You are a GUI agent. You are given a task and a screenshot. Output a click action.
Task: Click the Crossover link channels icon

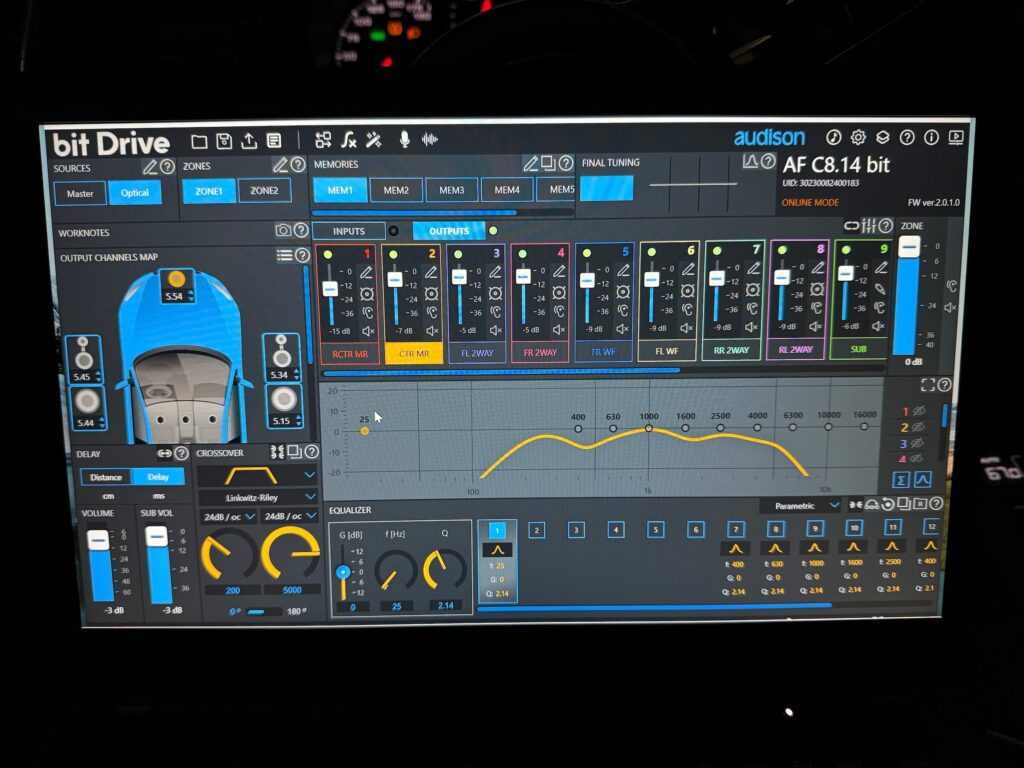click(277, 452)
